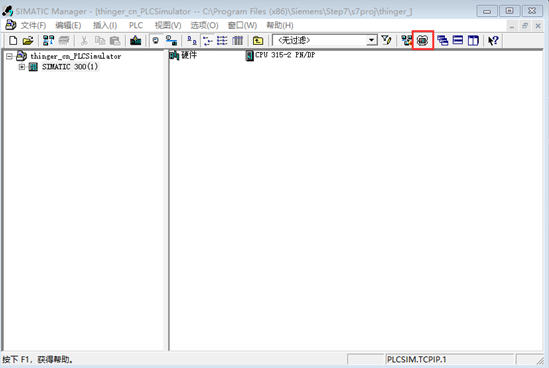Open the 视图(V) menu
Screen dimensions: 549x368
click(168, 26)
